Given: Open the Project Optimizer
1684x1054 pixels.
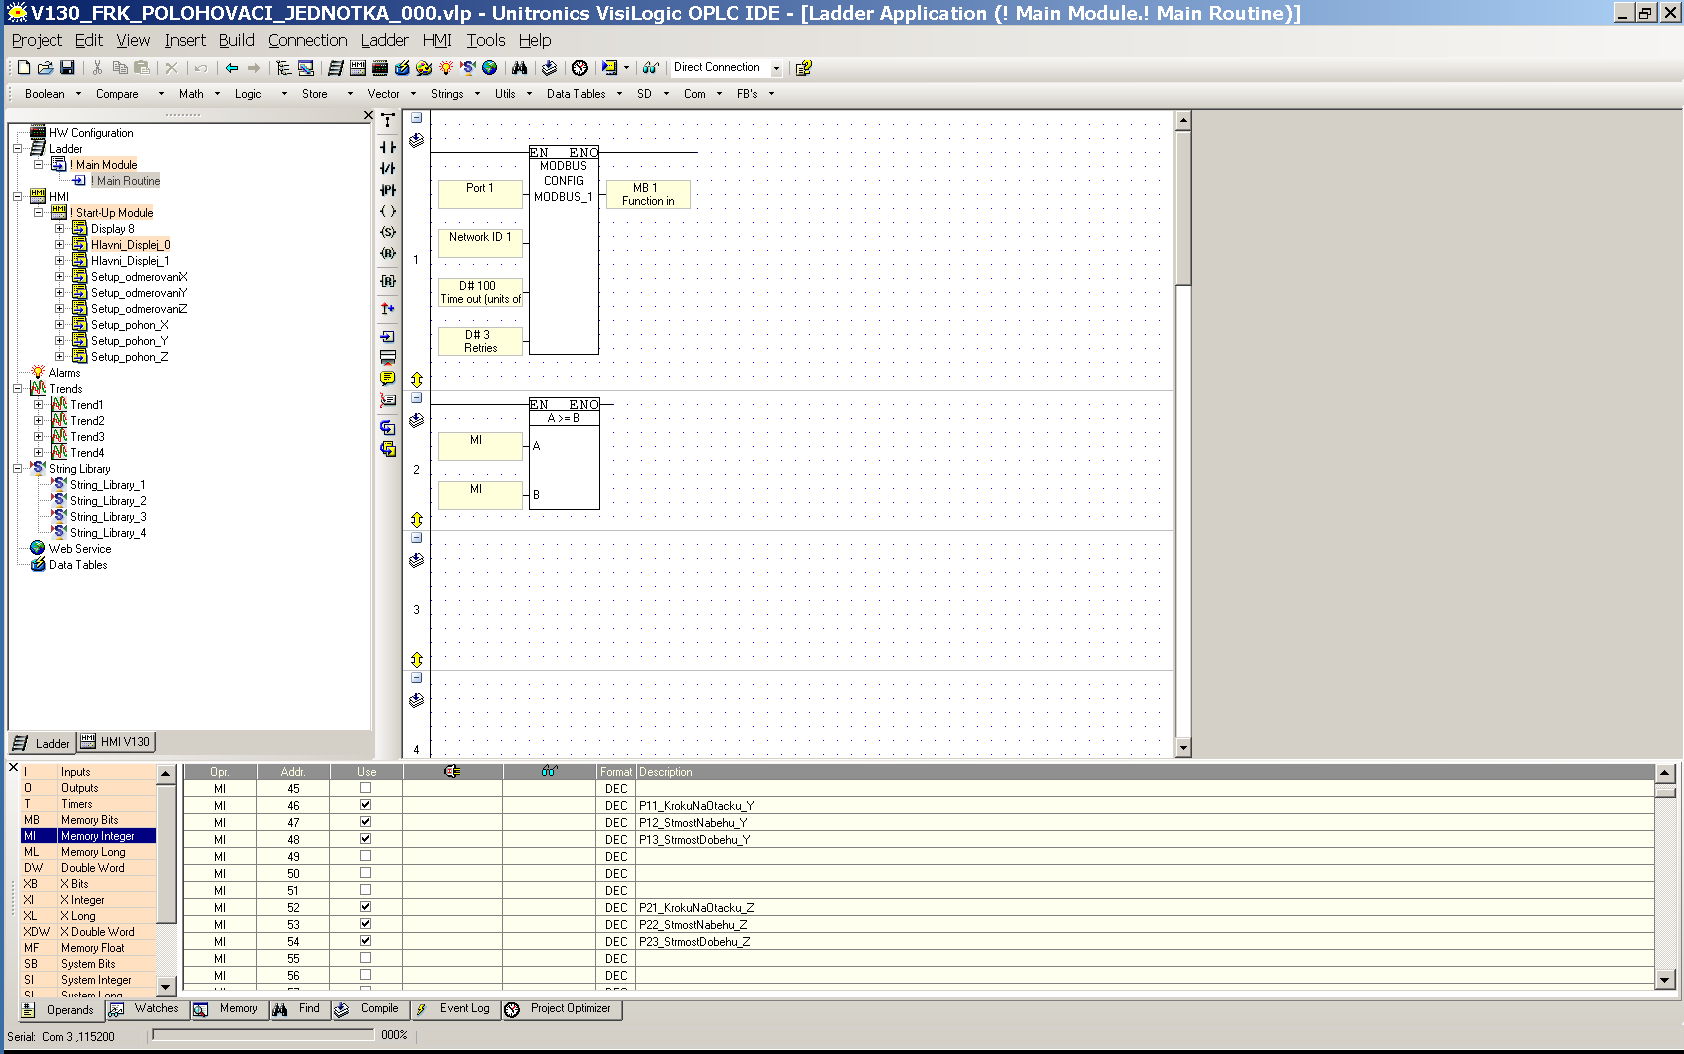Looking at the screenshot, I should (561, 1009).
